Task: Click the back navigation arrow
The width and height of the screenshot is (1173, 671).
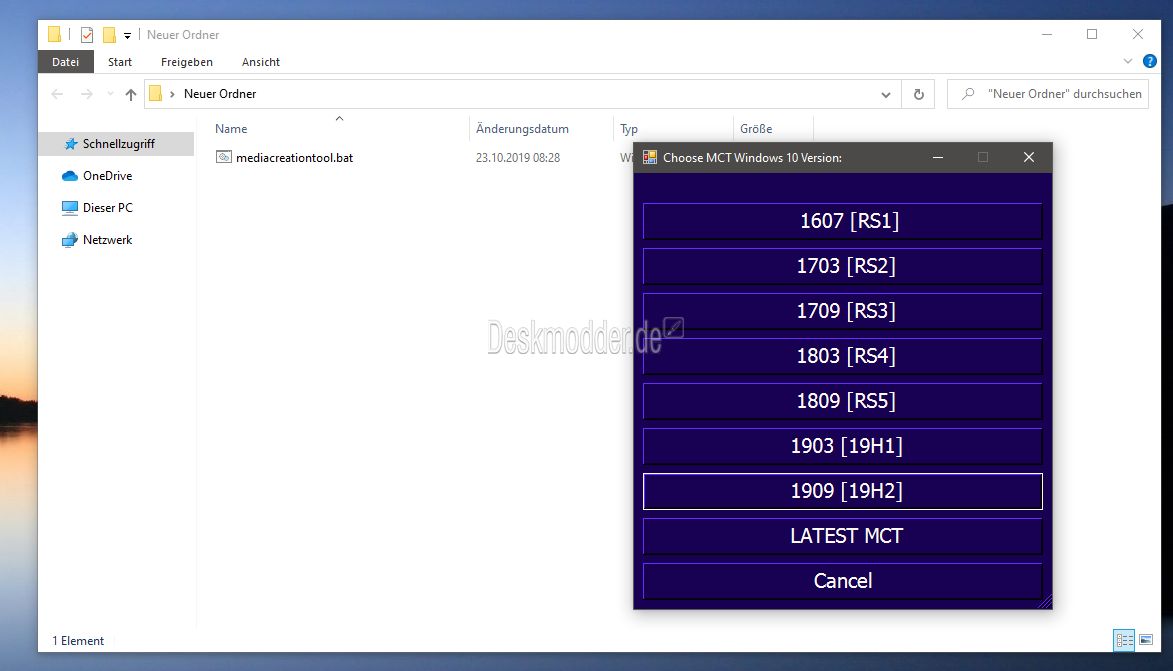Action: 57,94
